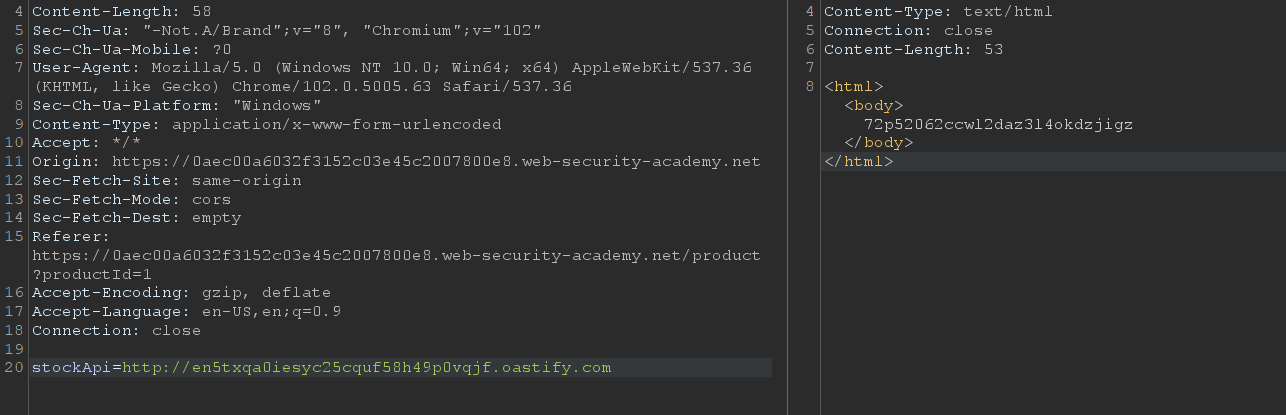The height and width of the screenshot is (415, 1286).
Task: Click the stockApi parameter name
Action: 71,368
